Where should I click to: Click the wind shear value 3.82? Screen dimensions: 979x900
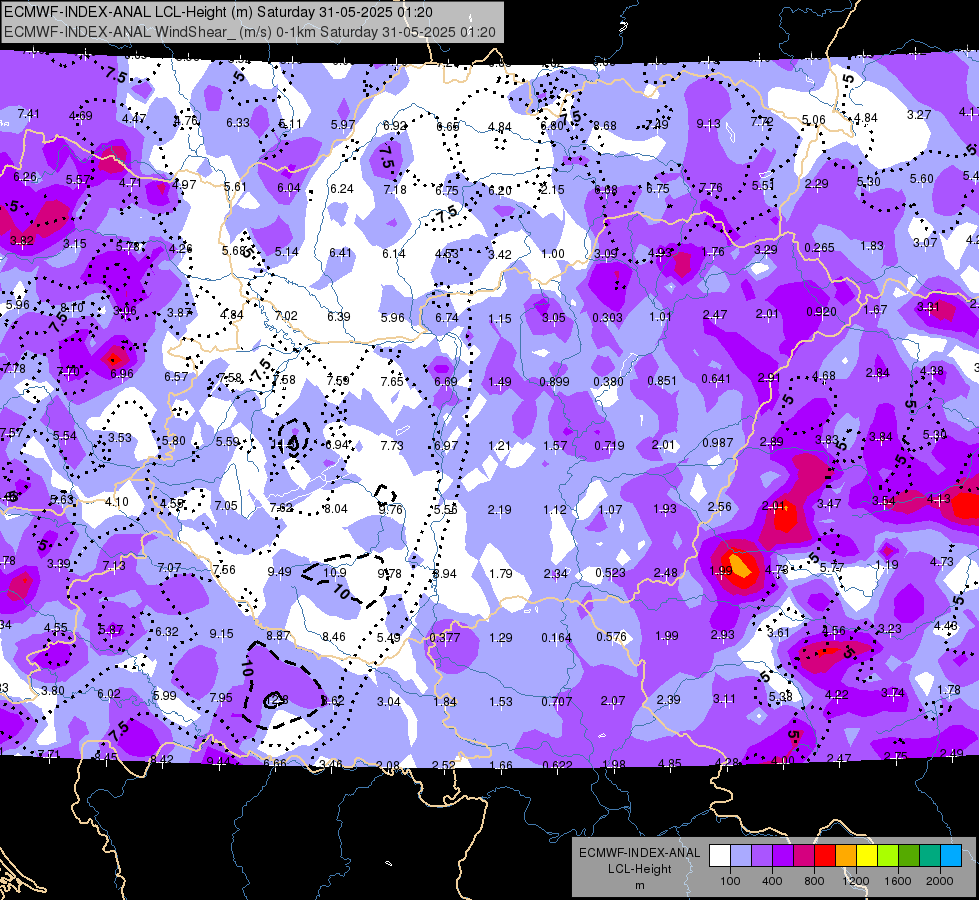(x=22, y=240)
